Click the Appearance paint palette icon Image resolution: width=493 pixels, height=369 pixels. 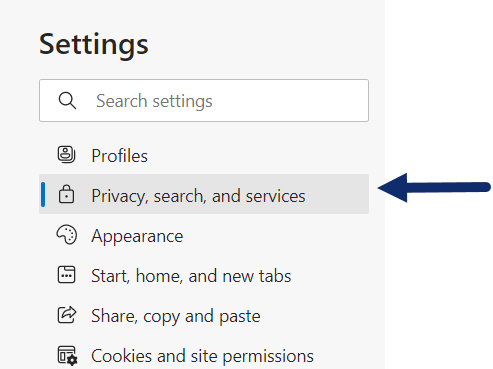point(67,234)
